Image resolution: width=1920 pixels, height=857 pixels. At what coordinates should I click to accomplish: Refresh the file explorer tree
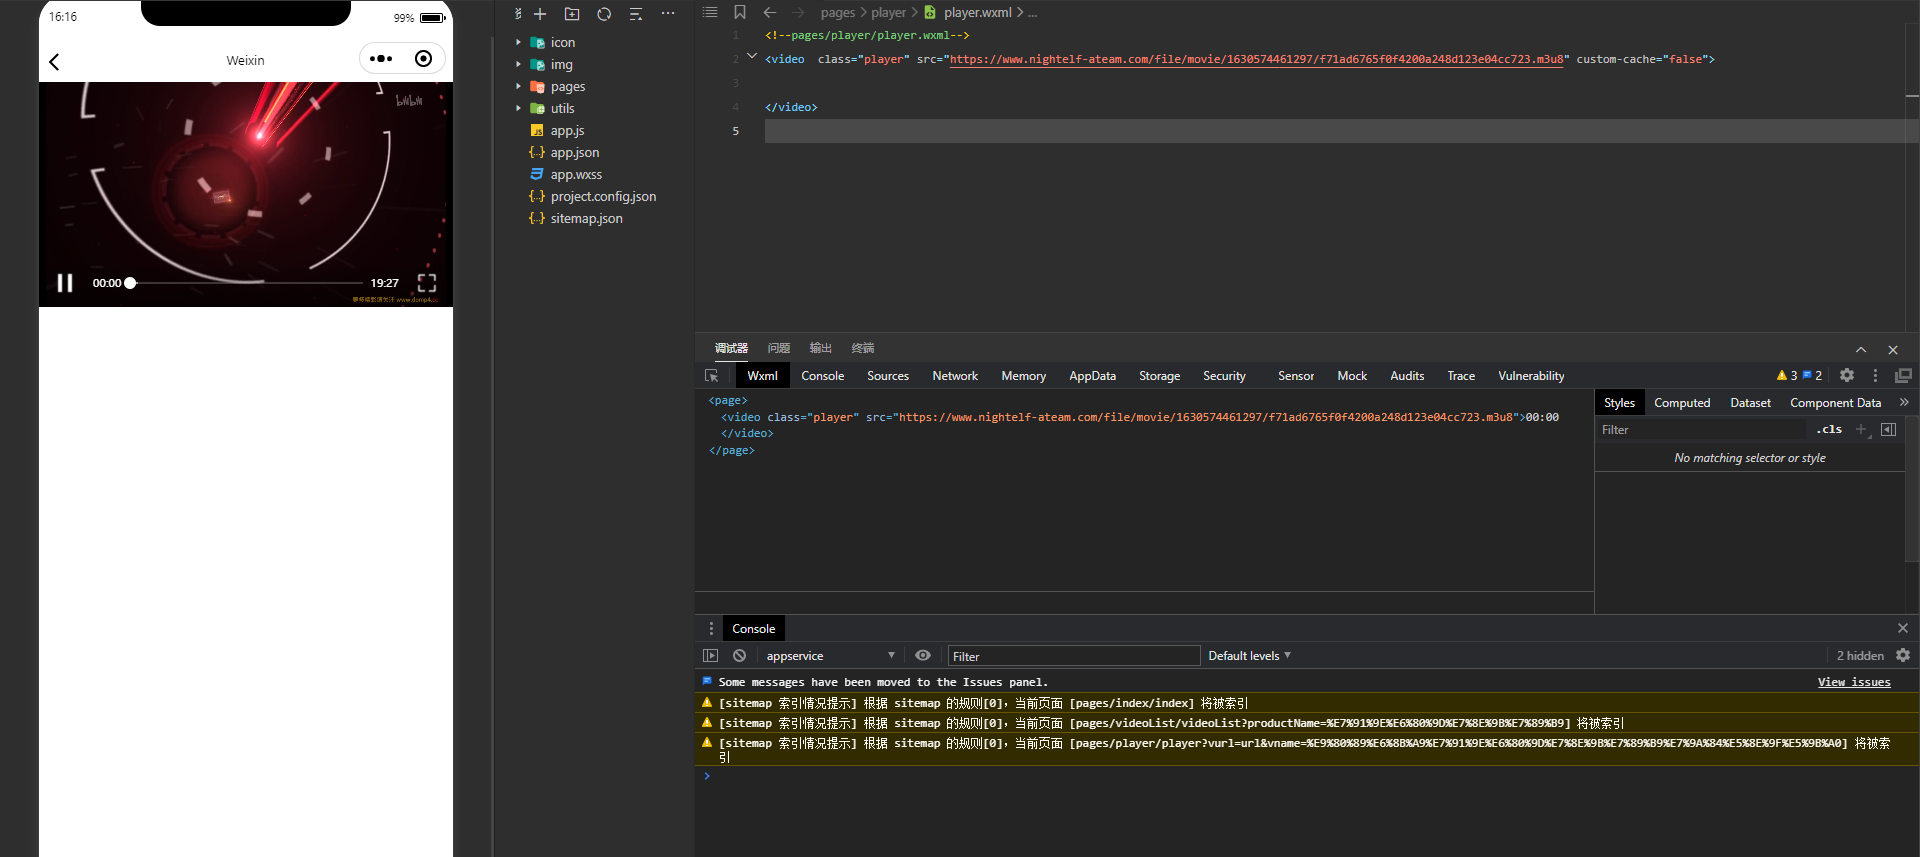(604, 14)
